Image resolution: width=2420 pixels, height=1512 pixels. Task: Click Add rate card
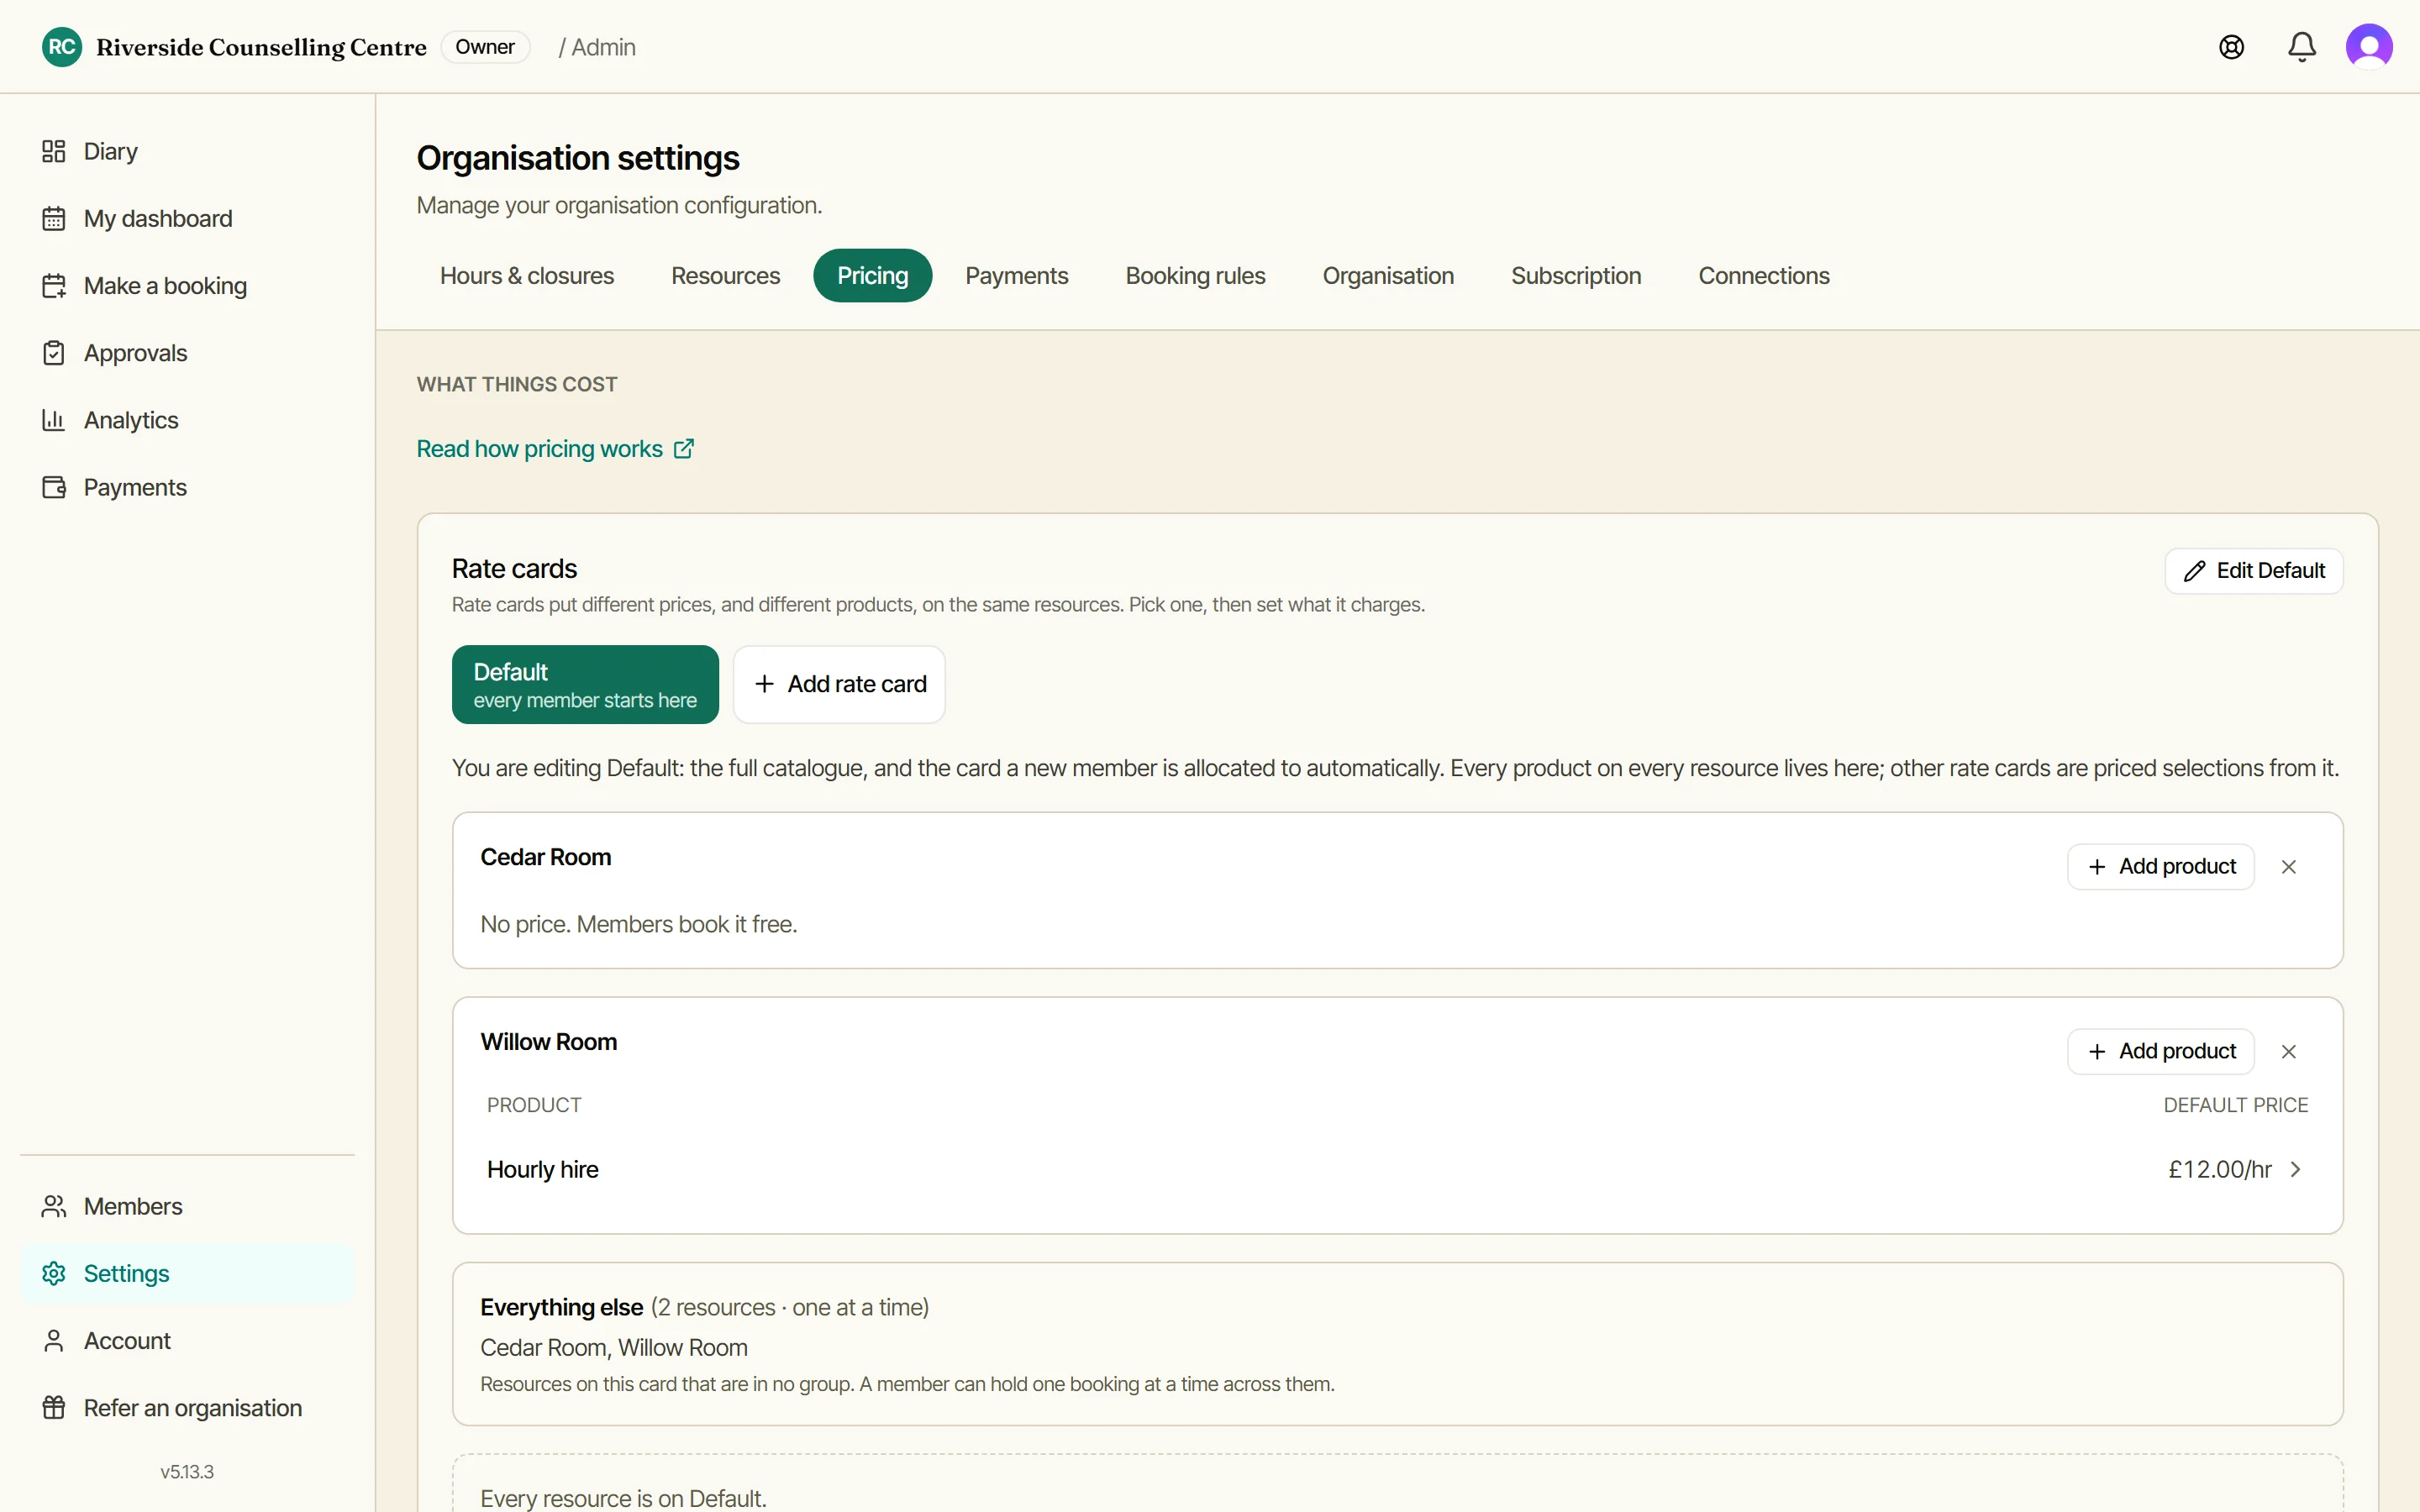point(839,684)
